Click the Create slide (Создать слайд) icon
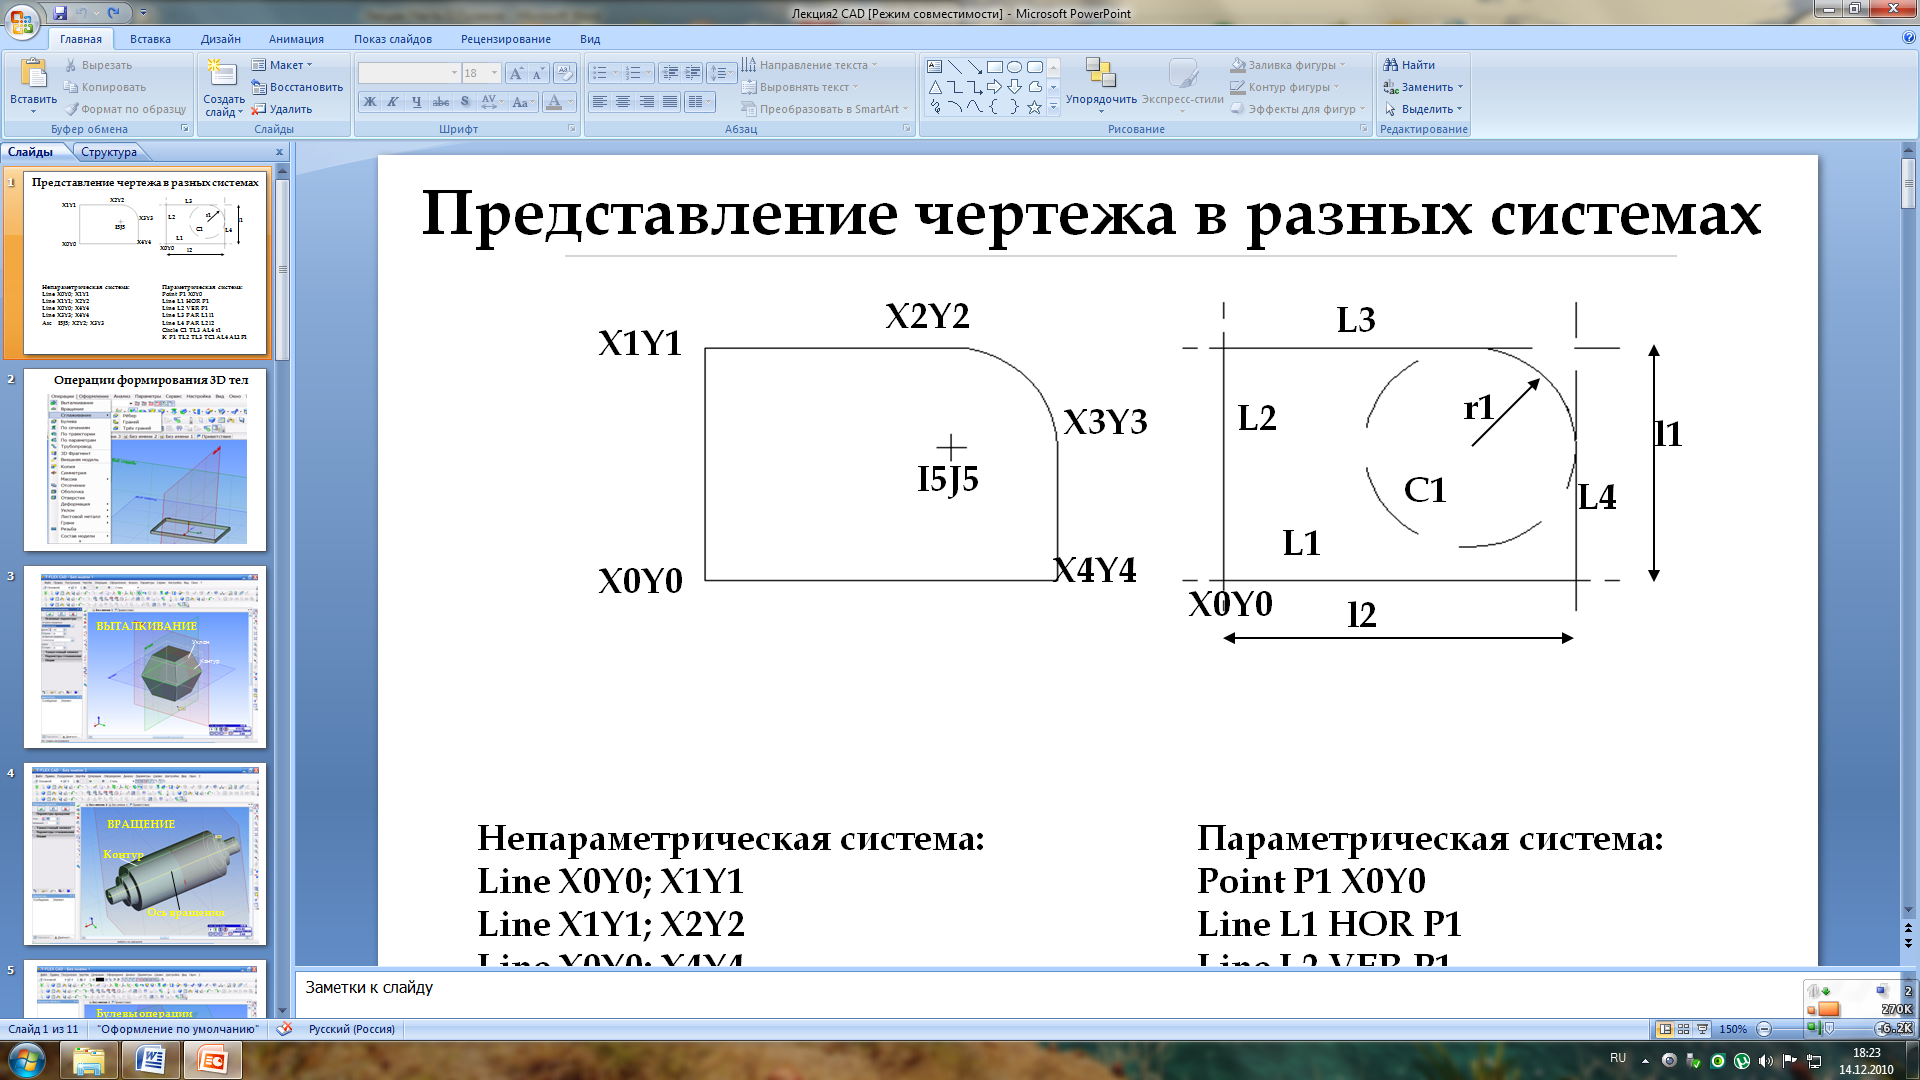Image resolution: width=1920 pixels, height=1080 pixels. point(222,75)
